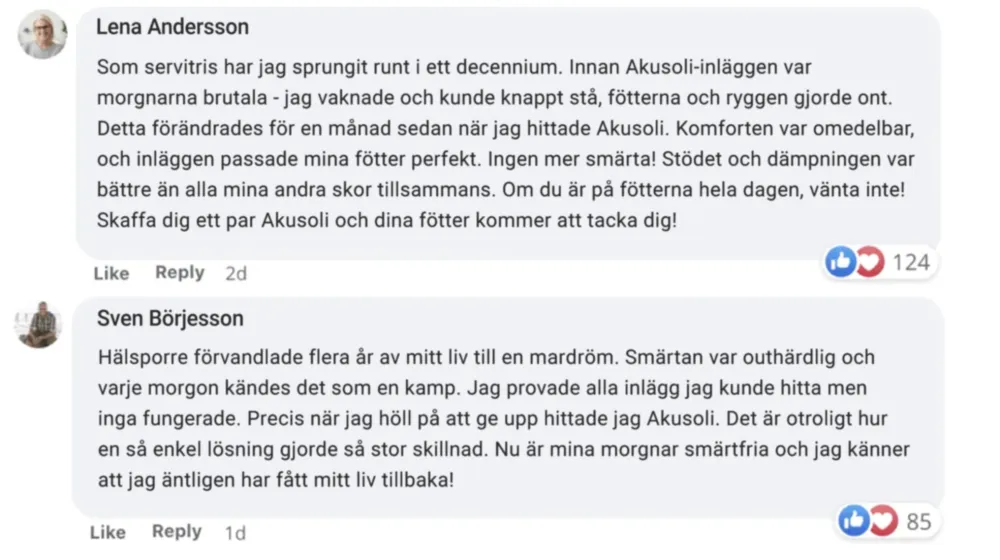Open Sven Börjesson's profile name link
The height and width of the screenshot is (560, 1000).
pyautogui.click(x=170, y=318)
